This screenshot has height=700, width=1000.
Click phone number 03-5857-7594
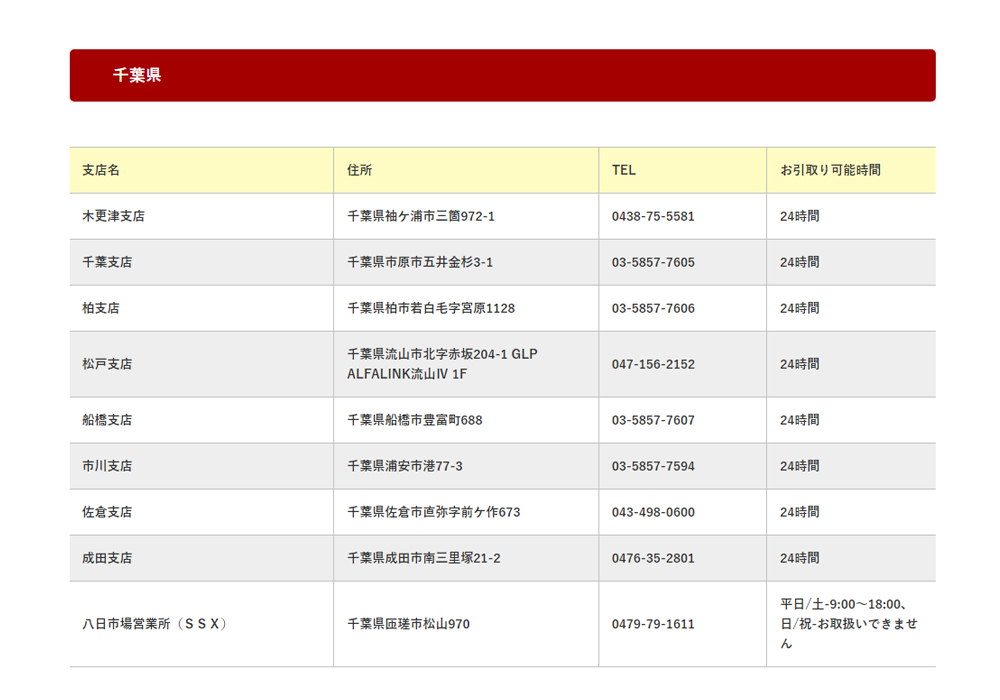[653, 466]
